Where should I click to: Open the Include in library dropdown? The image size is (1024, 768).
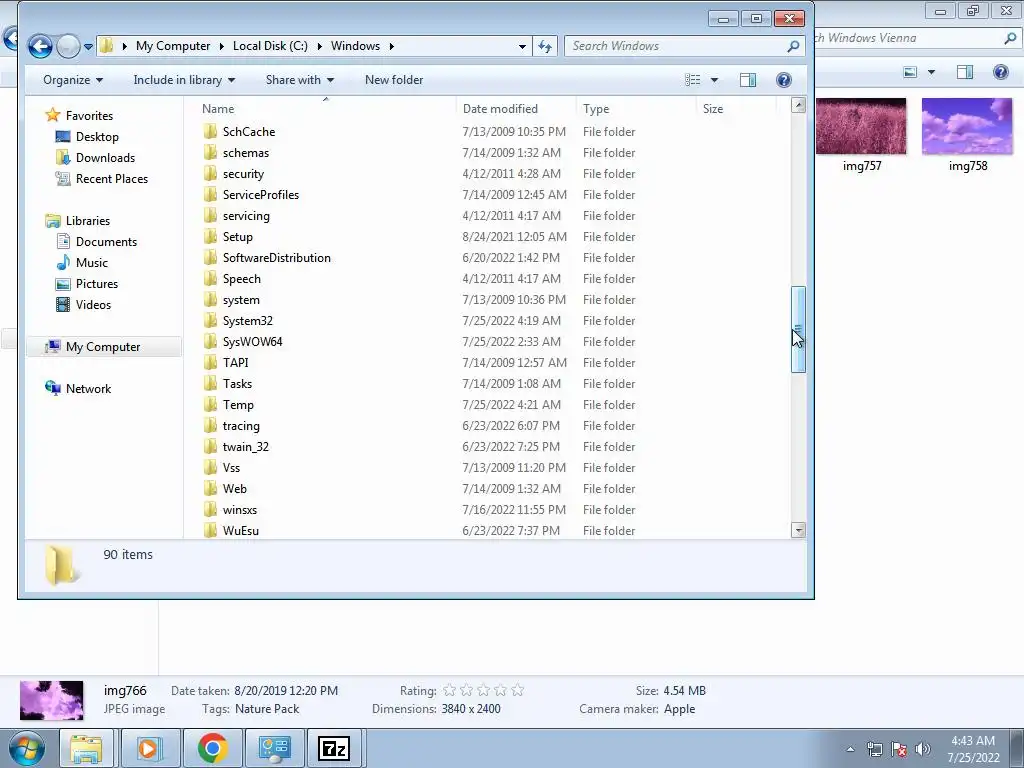[184, 80]
